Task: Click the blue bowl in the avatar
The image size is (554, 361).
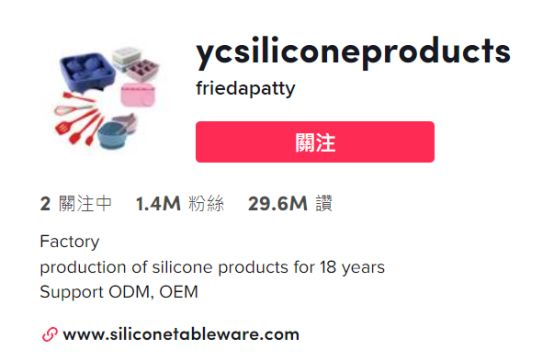Action: point(112,135)
